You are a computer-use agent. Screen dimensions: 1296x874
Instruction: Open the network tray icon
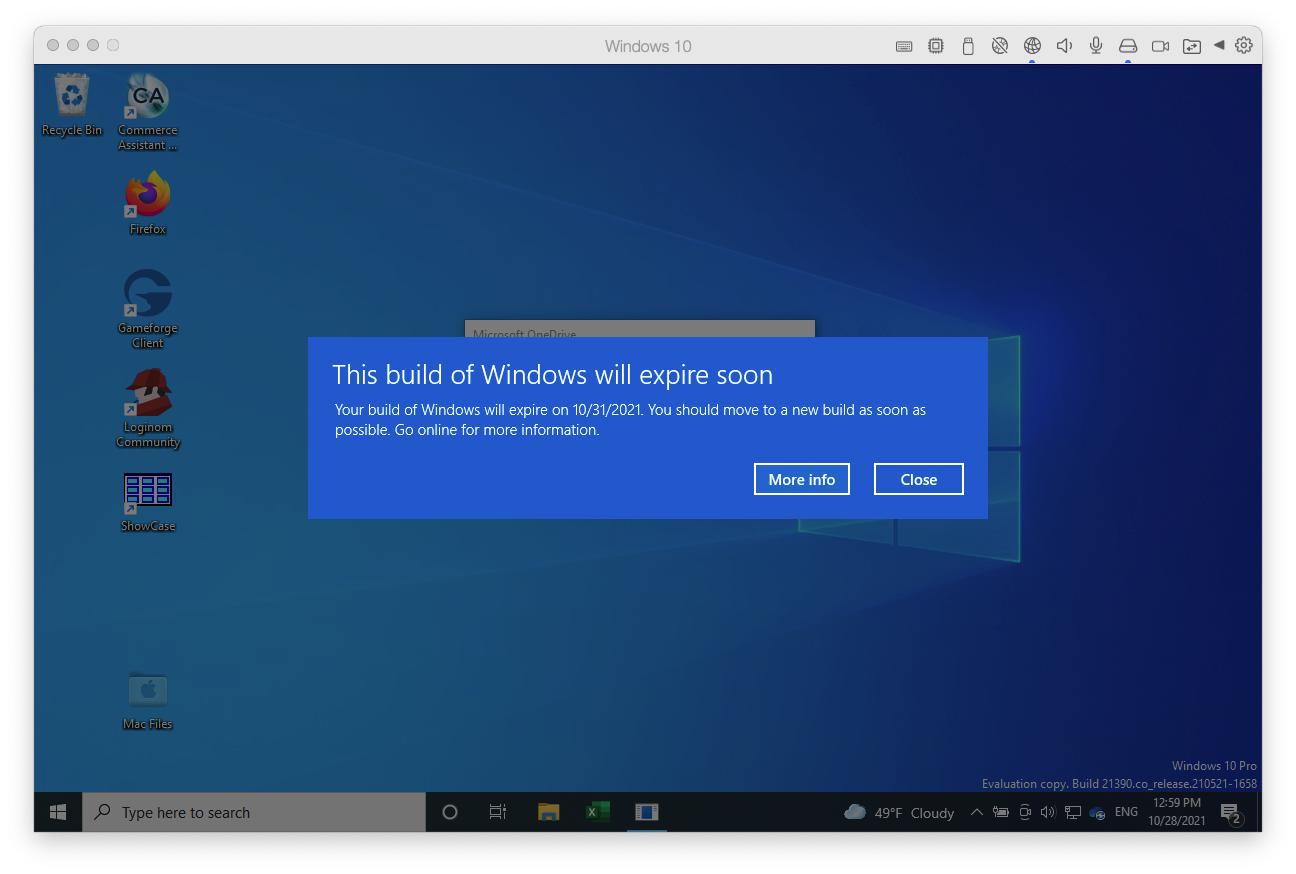1073,812
